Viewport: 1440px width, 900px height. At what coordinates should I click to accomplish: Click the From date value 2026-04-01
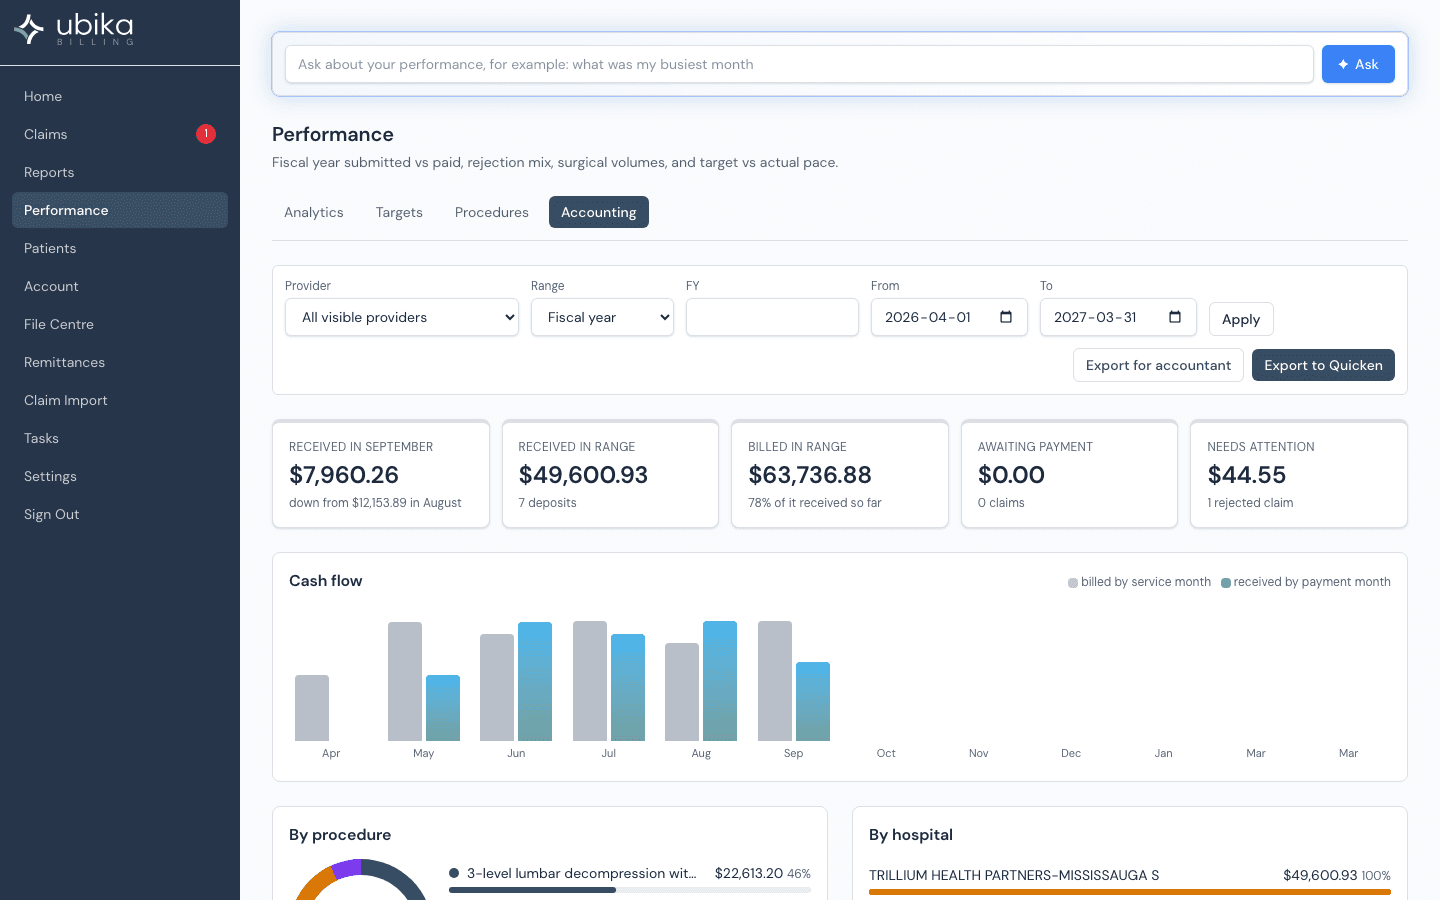pyautogui.click(x=928, y=317)
